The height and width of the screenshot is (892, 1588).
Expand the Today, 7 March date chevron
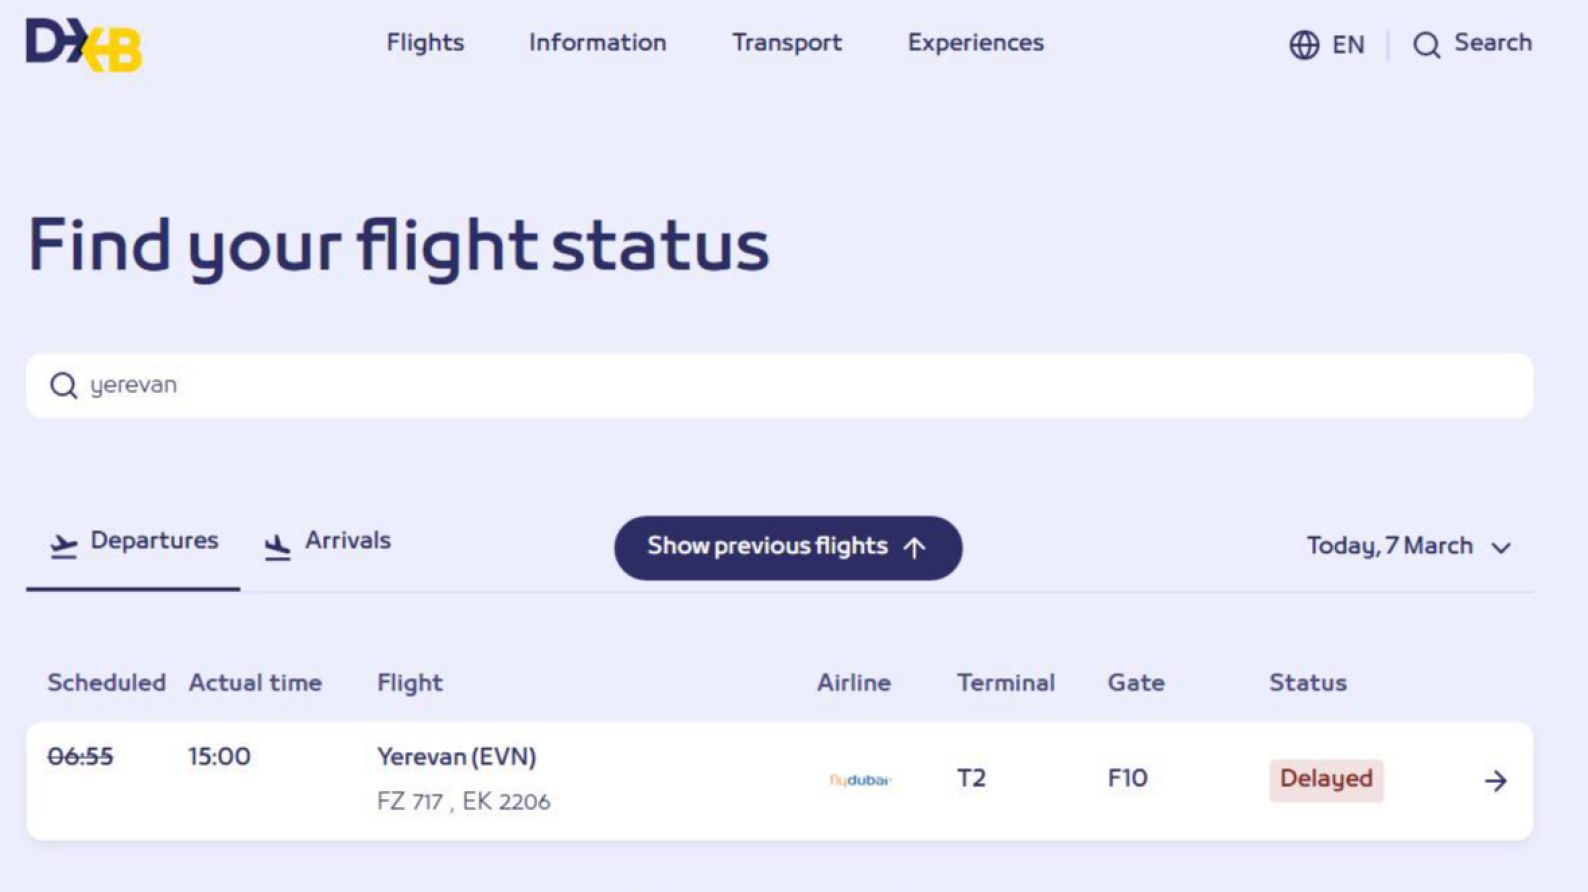[x=1501, y=547]
